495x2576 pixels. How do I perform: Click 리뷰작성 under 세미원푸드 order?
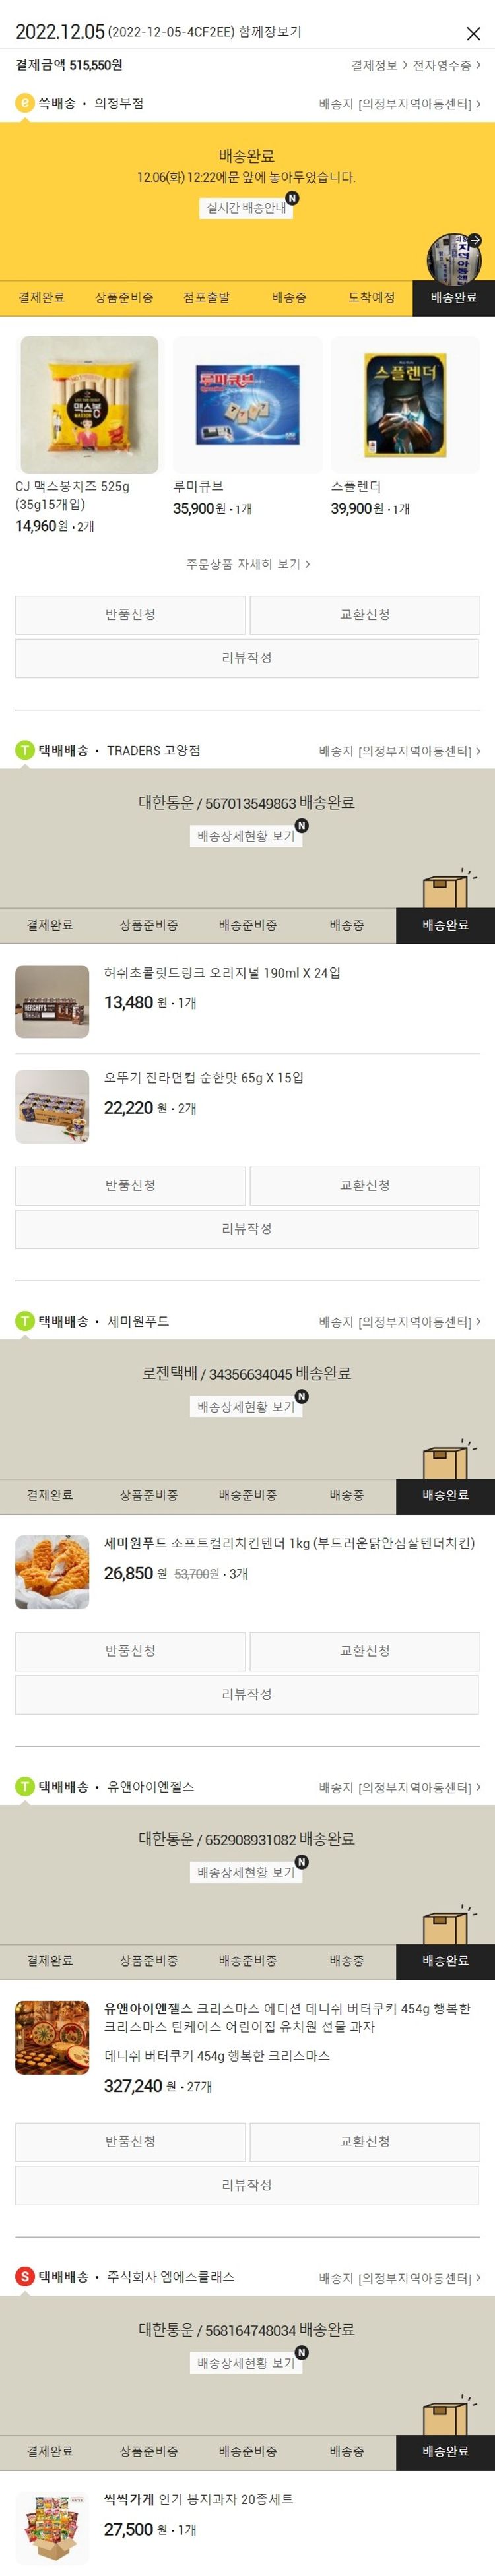[x=247, y=1694]
